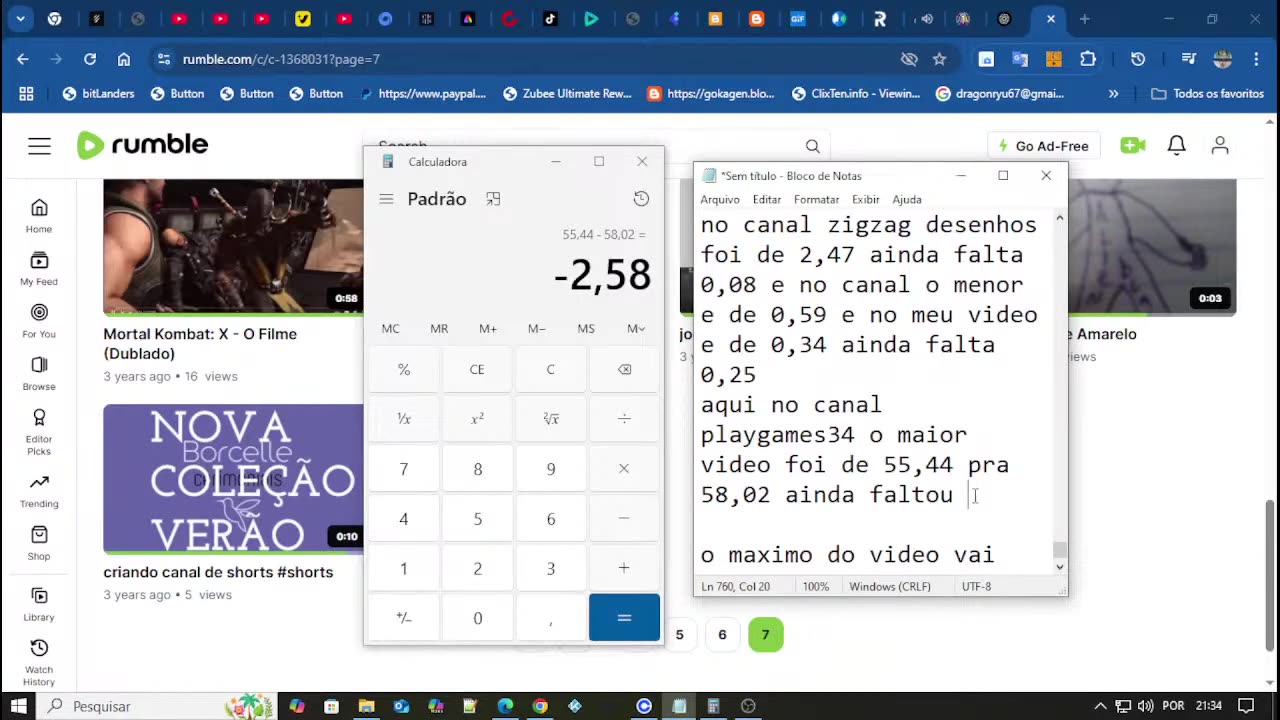
Task: Open Calculator navigation menu
Action: pyautogui.click(x=386, y=199)
